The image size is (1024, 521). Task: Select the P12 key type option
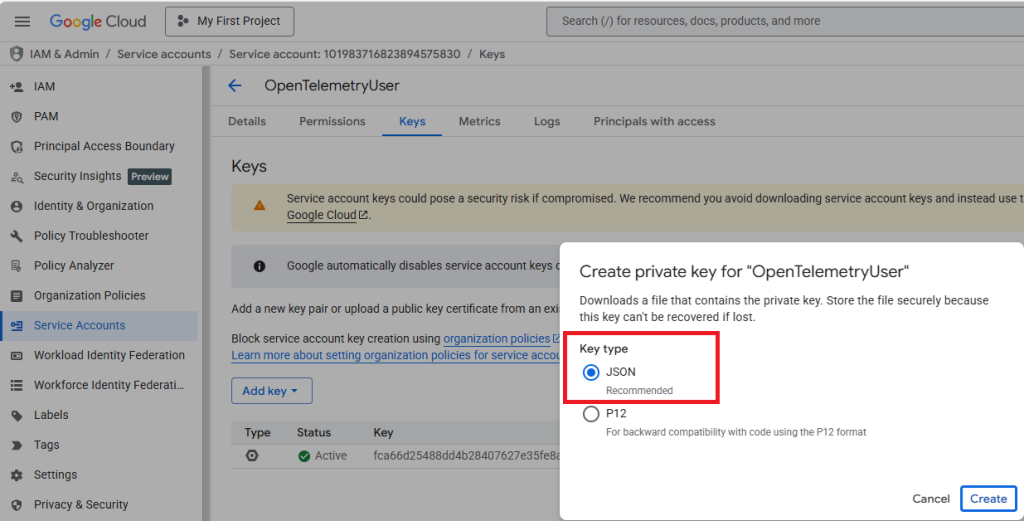(591, 414)
